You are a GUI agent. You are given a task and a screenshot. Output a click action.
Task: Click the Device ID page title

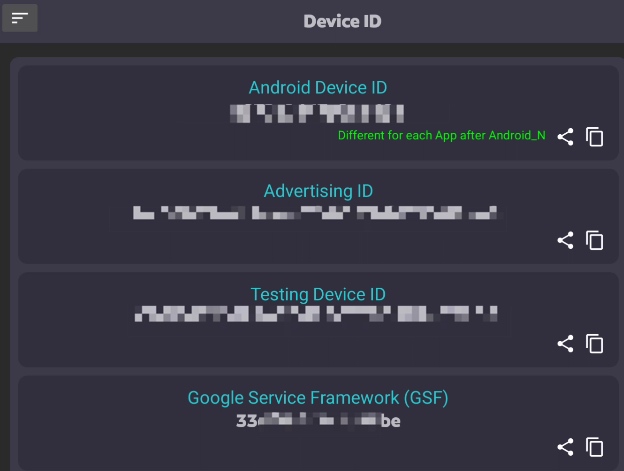click(342, 21)
